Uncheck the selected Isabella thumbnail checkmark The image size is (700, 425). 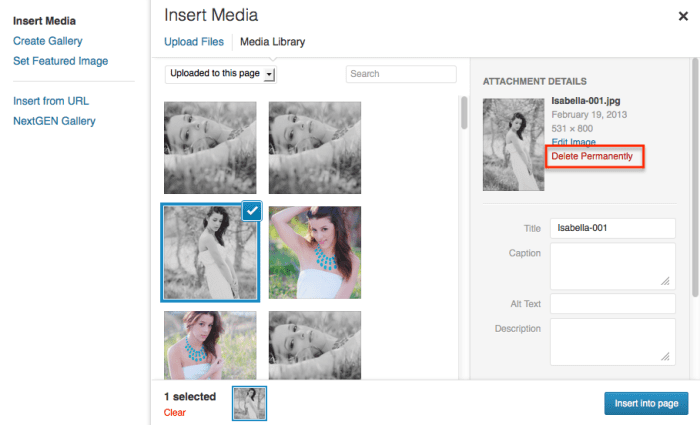[x=252, y=211]
